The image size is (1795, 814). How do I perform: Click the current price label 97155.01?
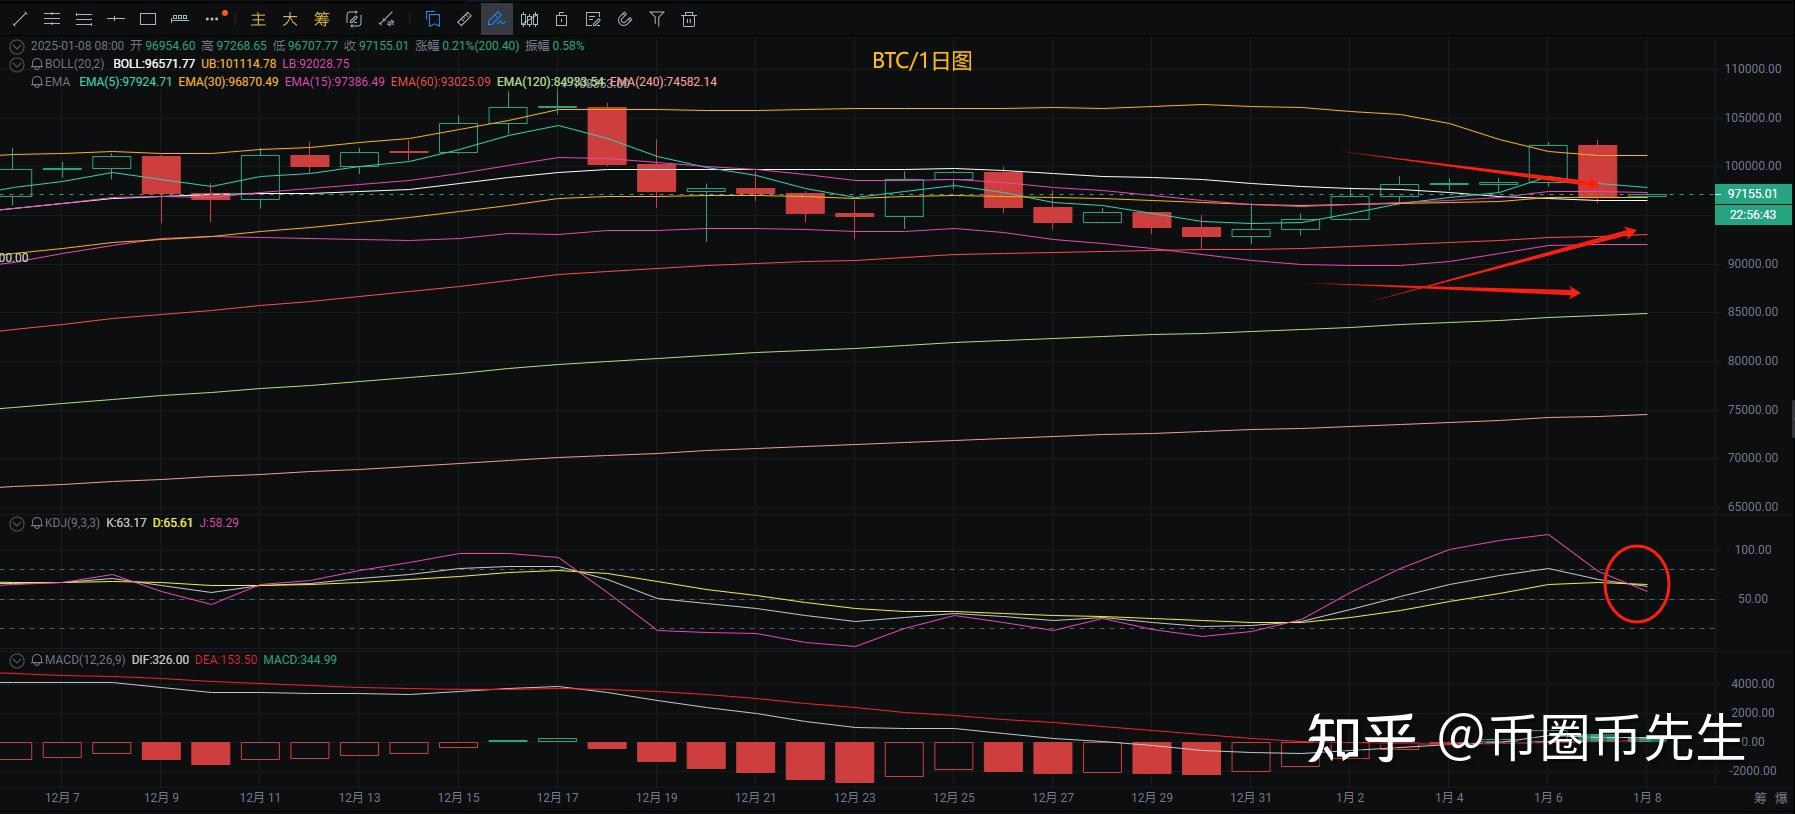[1753, 194]
